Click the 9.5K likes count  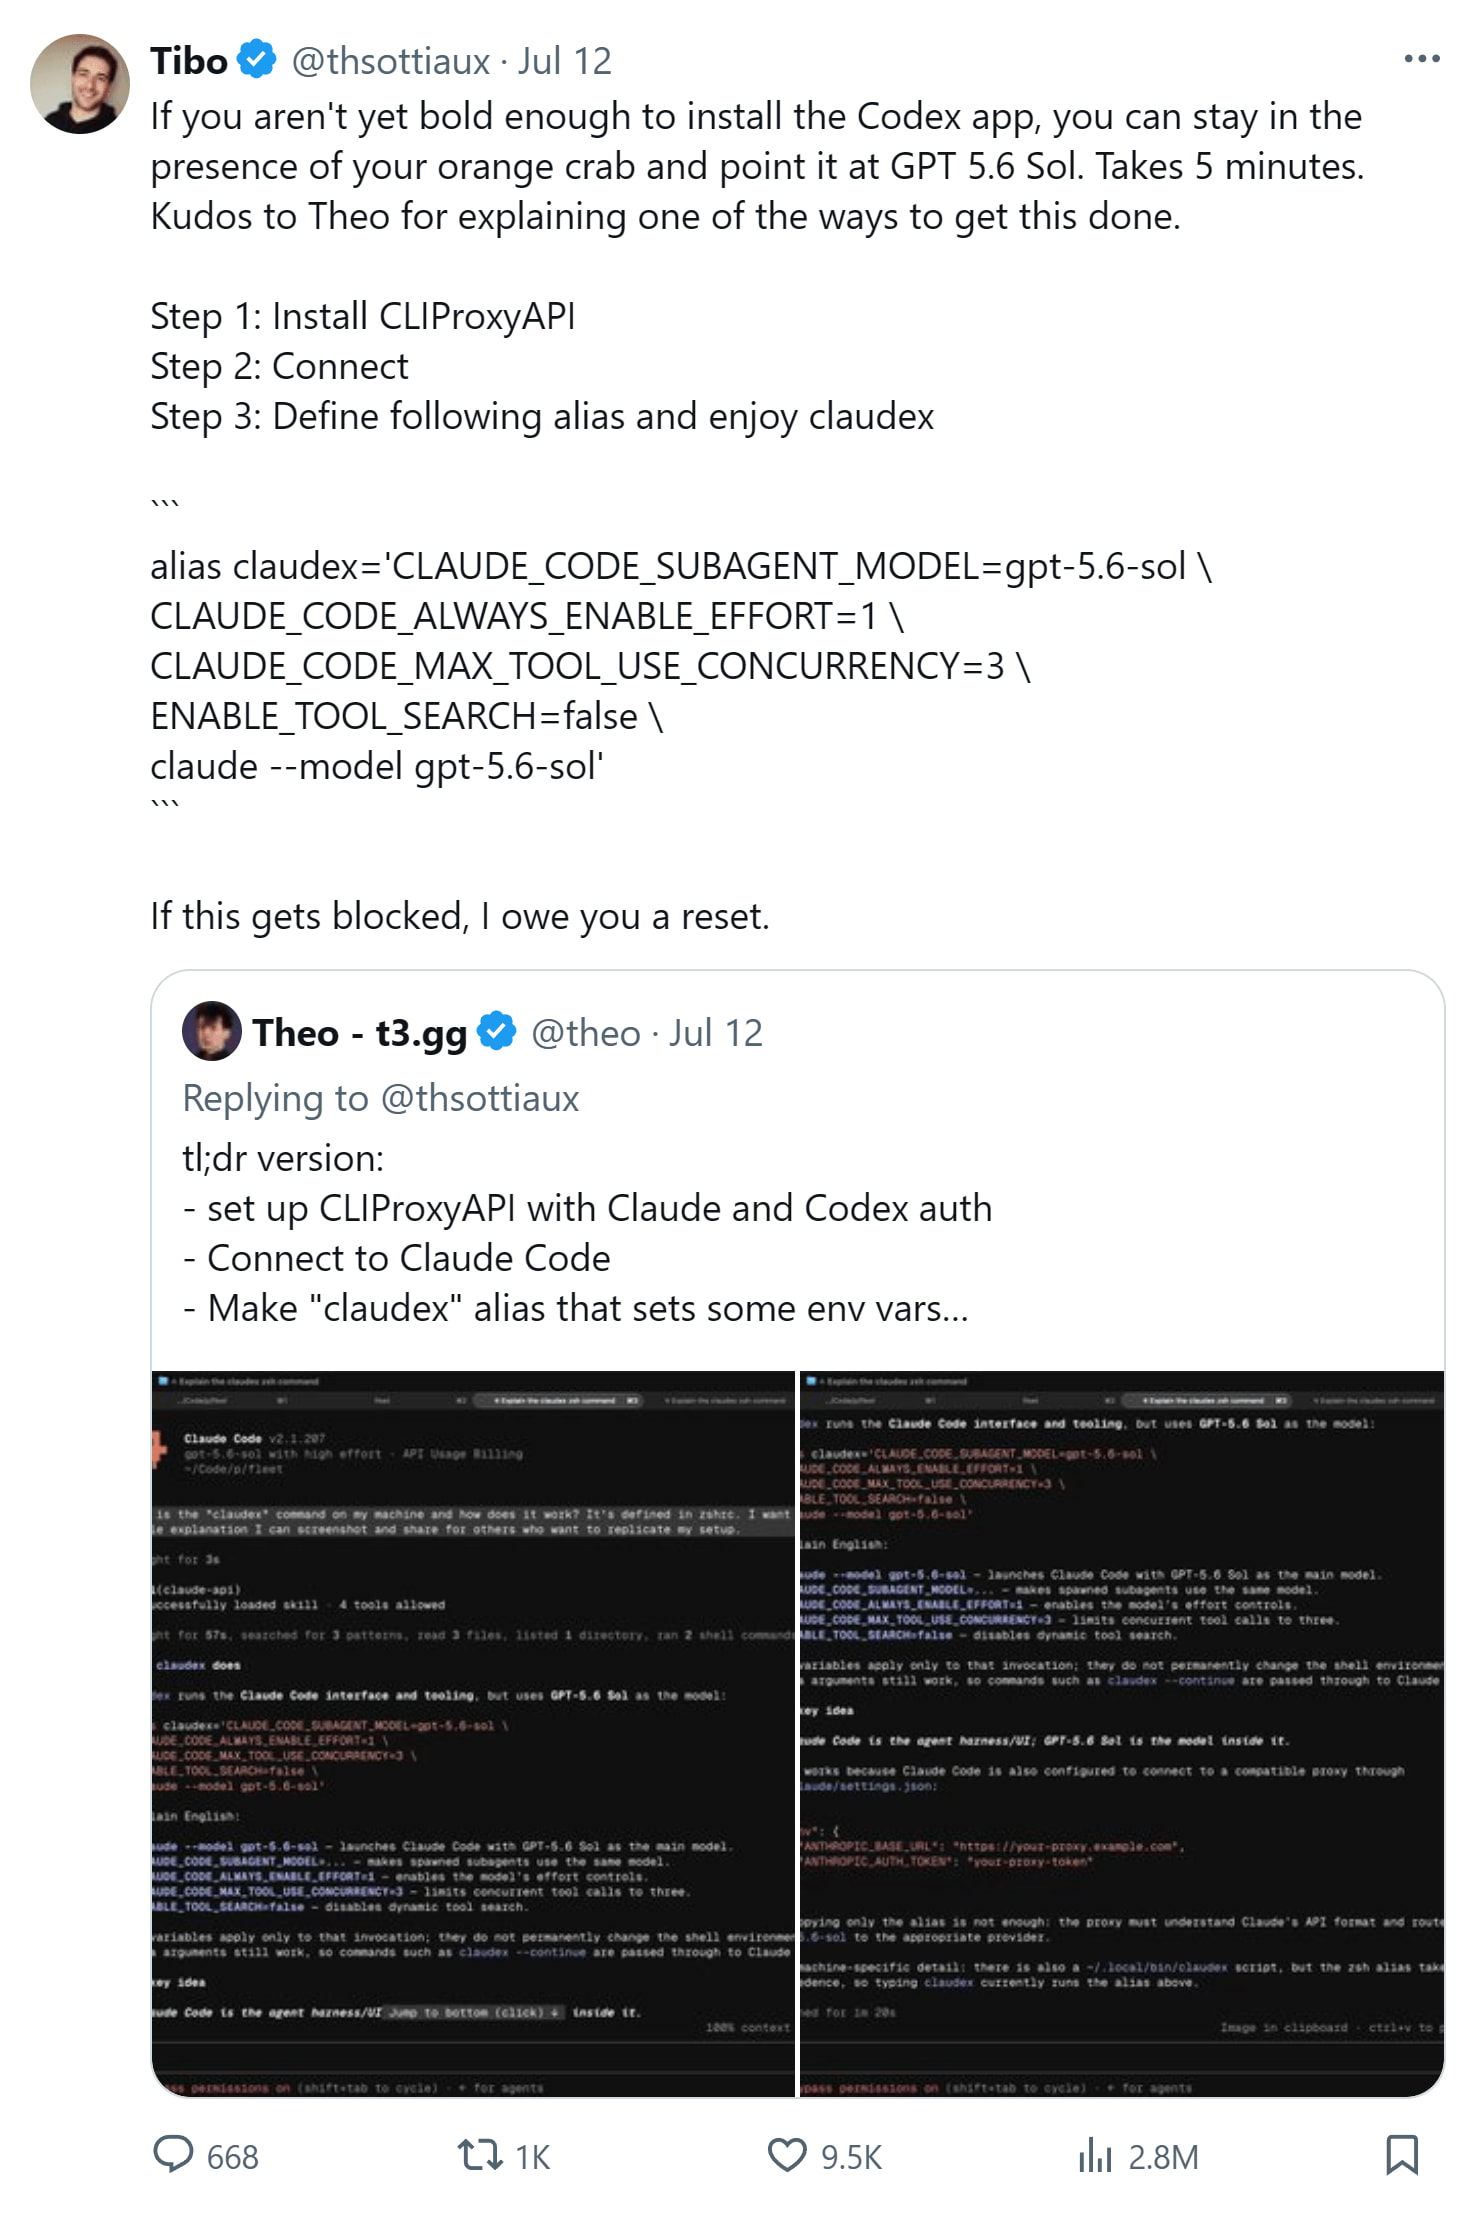(852, 2157)
